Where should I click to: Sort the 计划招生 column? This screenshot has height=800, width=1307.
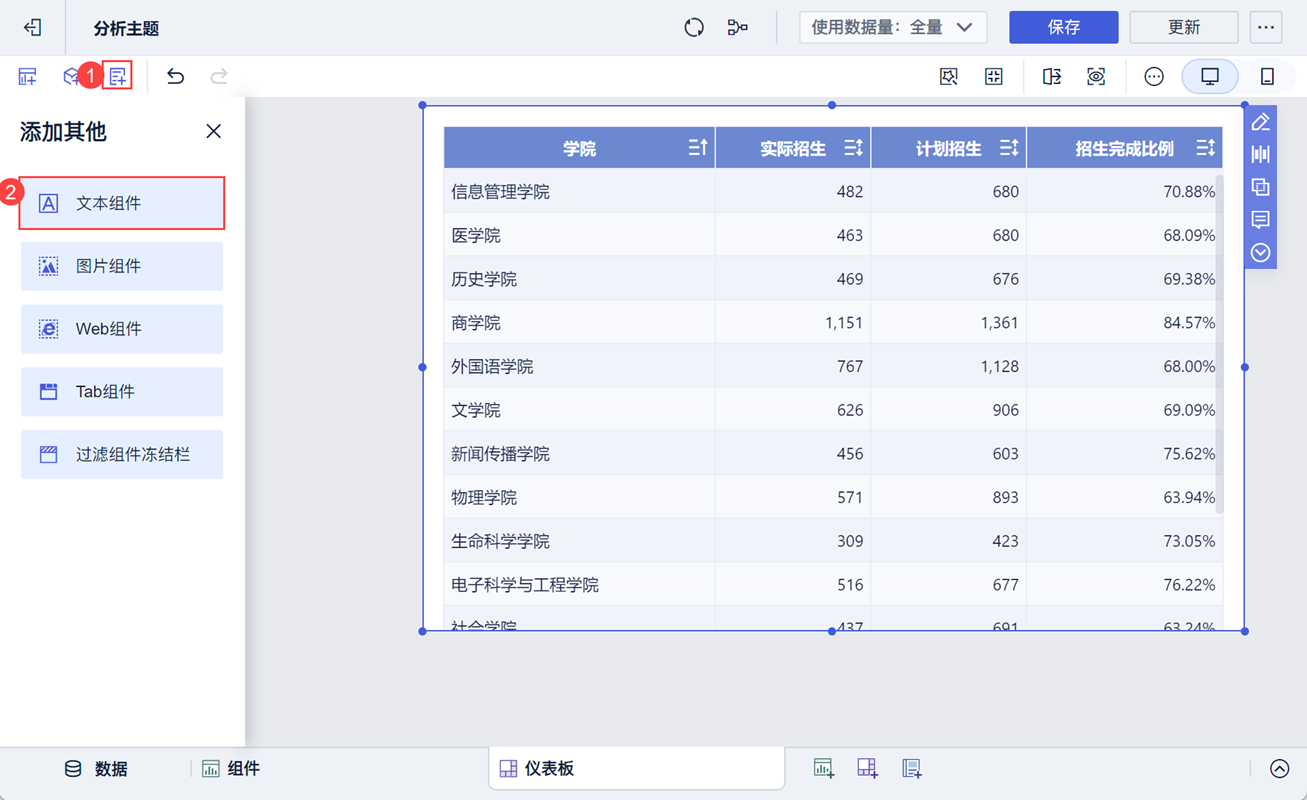(1009, 148)
